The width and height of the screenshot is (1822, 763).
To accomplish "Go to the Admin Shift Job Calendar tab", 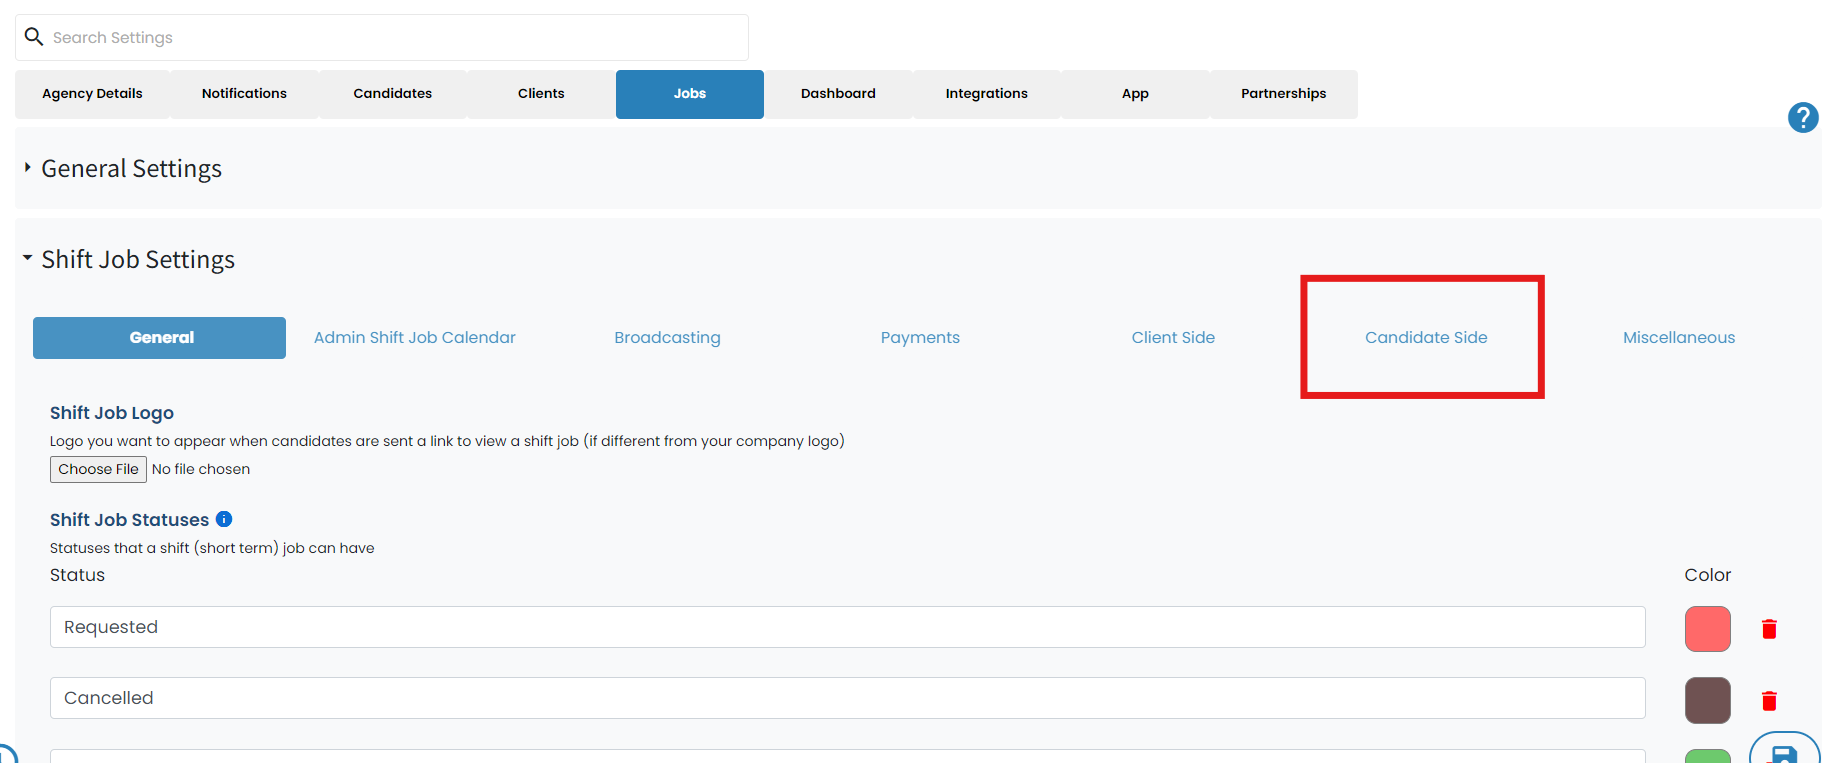I will pos(415,338).
